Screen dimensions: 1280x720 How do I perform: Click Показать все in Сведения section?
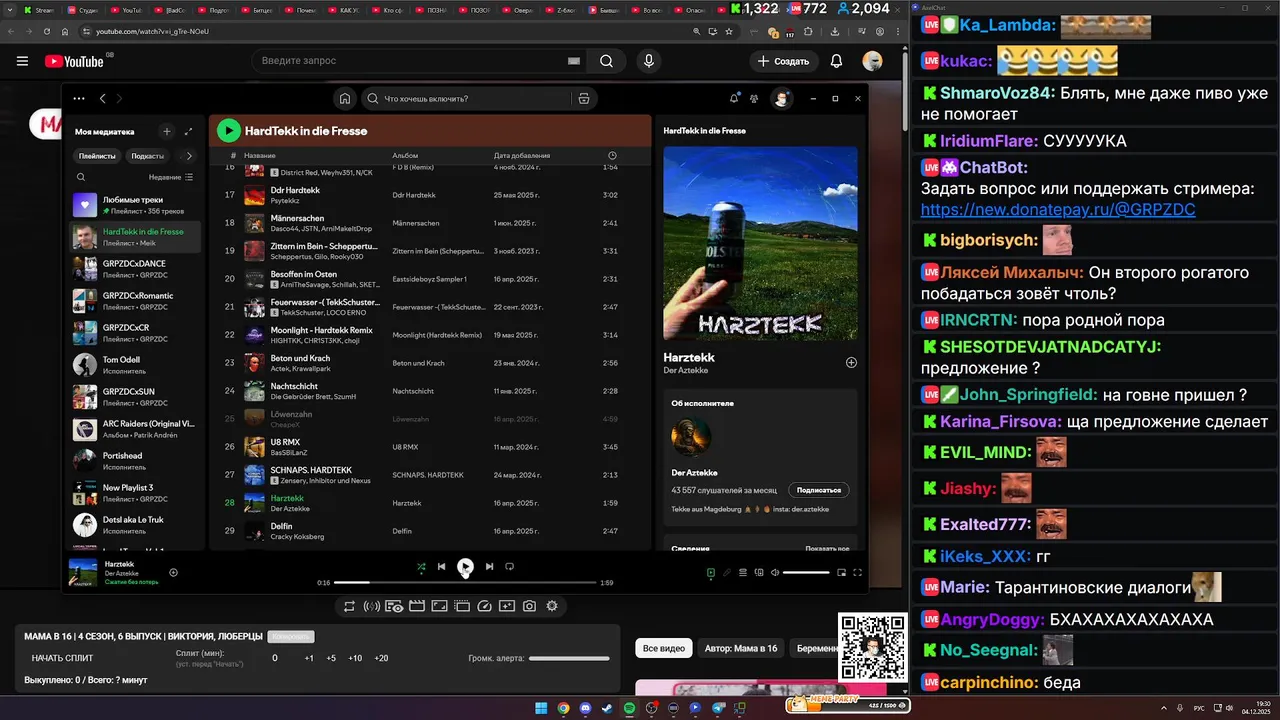pos(827,548)
